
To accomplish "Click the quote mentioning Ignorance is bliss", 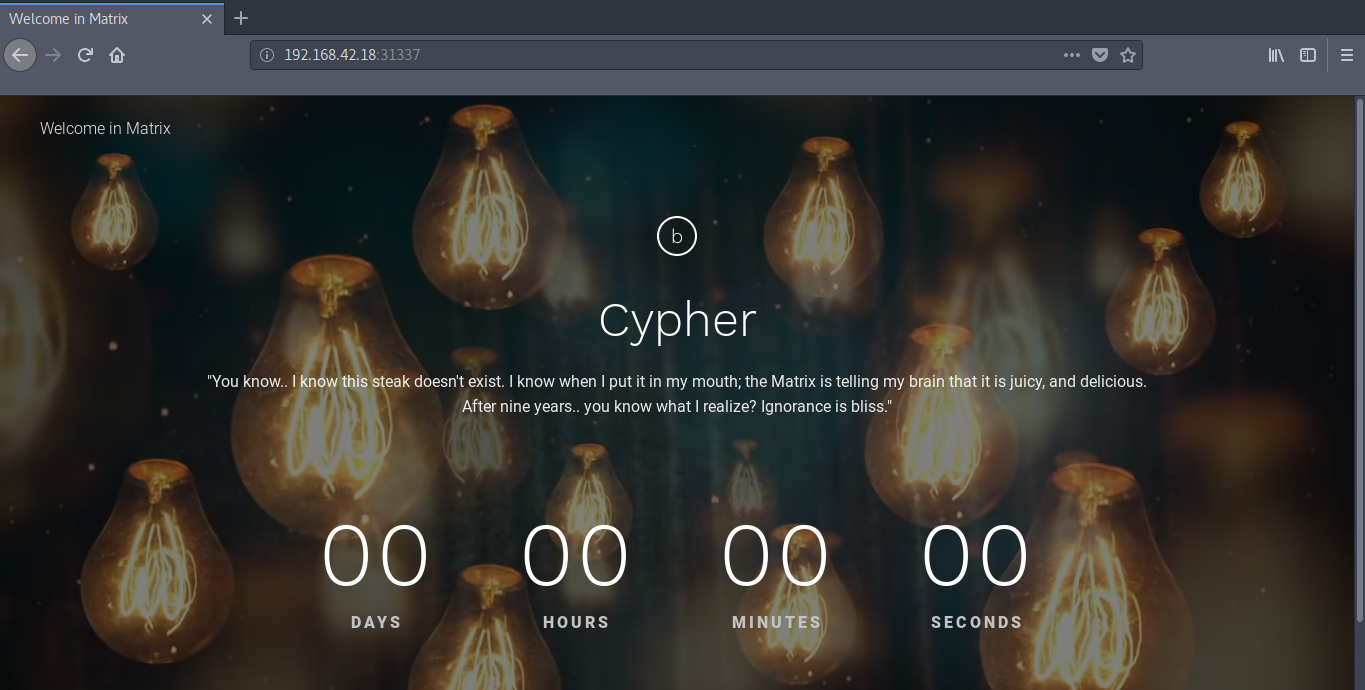I will point(677,394).
